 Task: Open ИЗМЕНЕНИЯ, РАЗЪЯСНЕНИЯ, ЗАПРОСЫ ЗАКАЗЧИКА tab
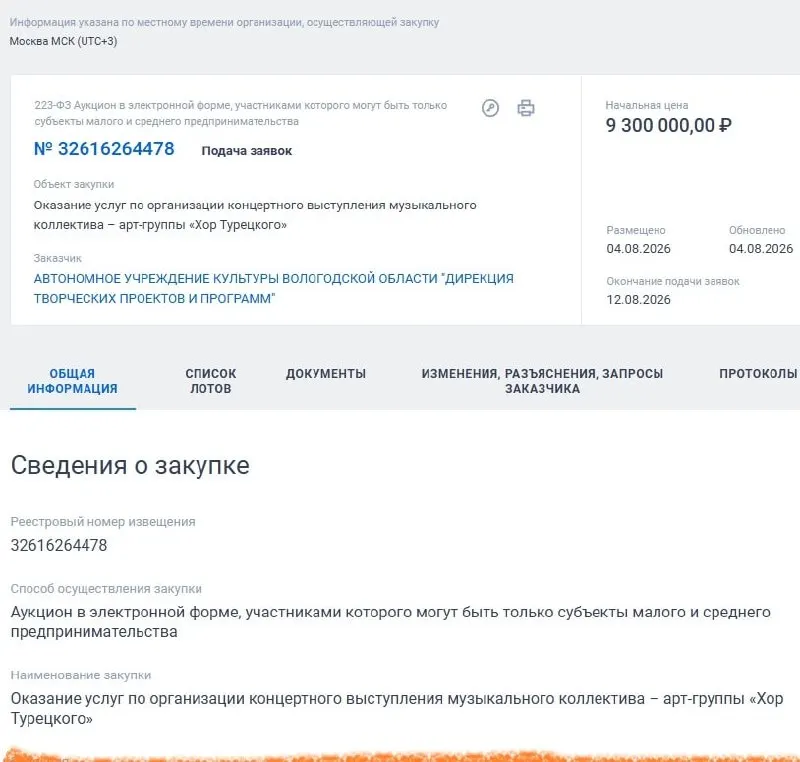coord(542,381)
